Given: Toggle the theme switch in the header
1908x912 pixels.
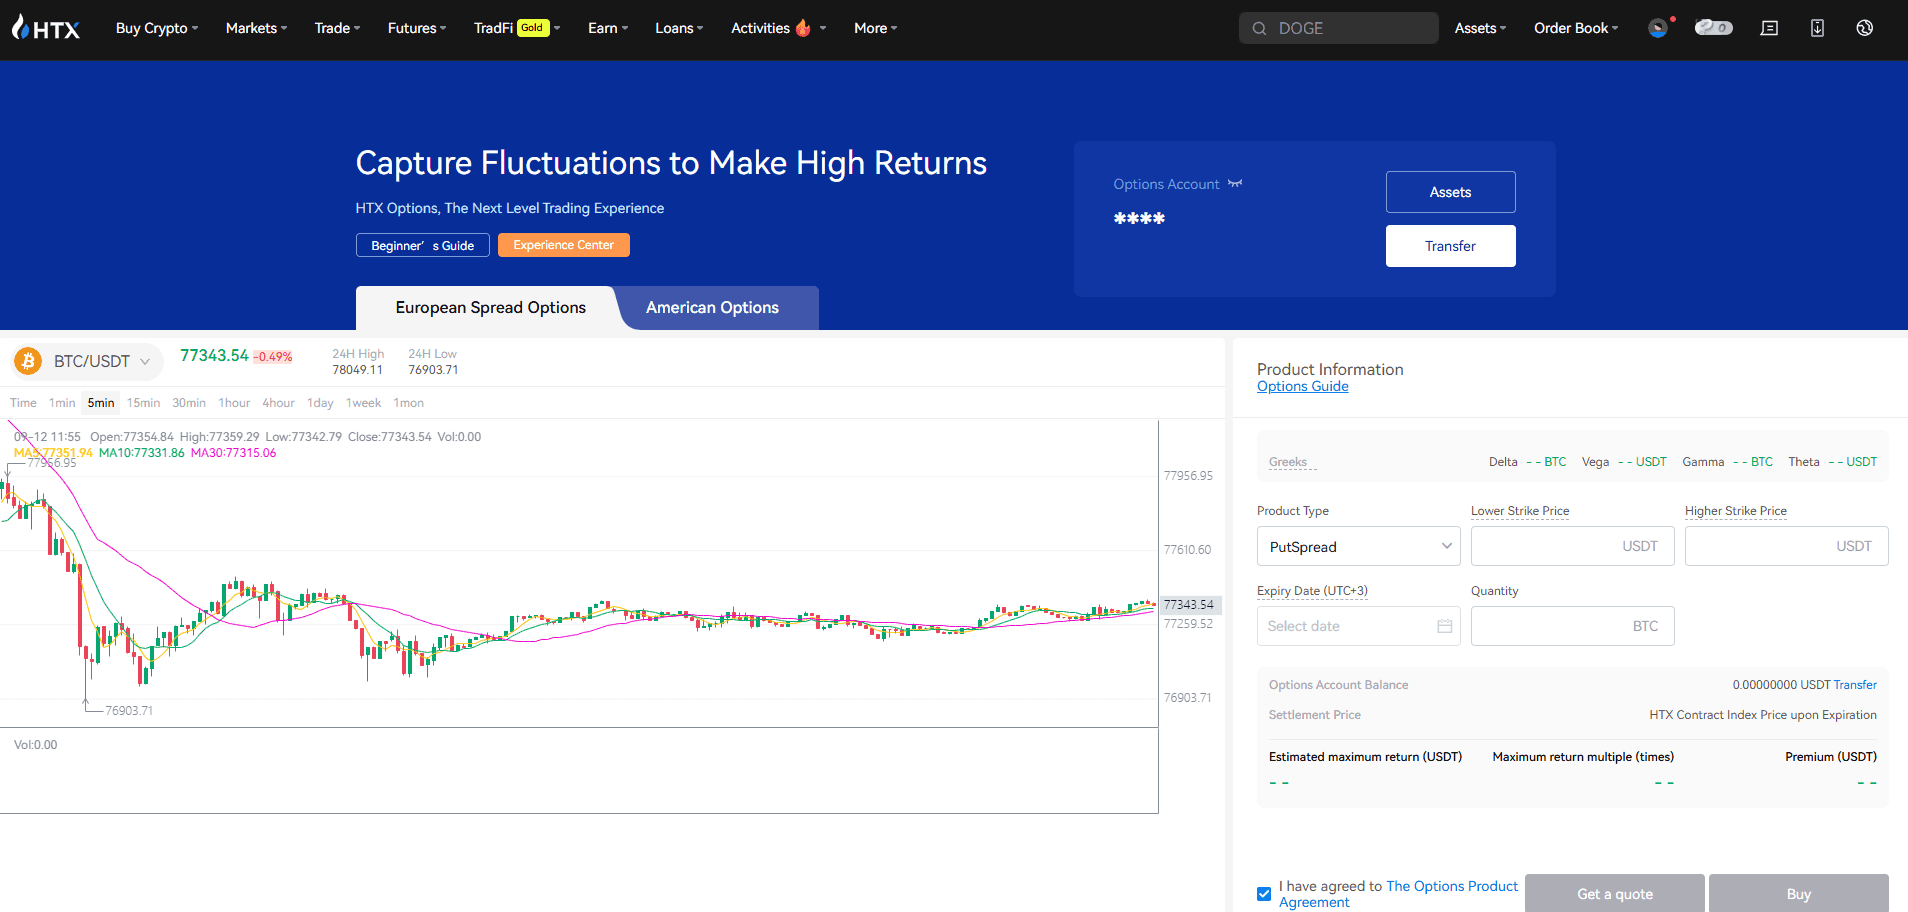Looking at the screenshot, I should [1713, 28].
